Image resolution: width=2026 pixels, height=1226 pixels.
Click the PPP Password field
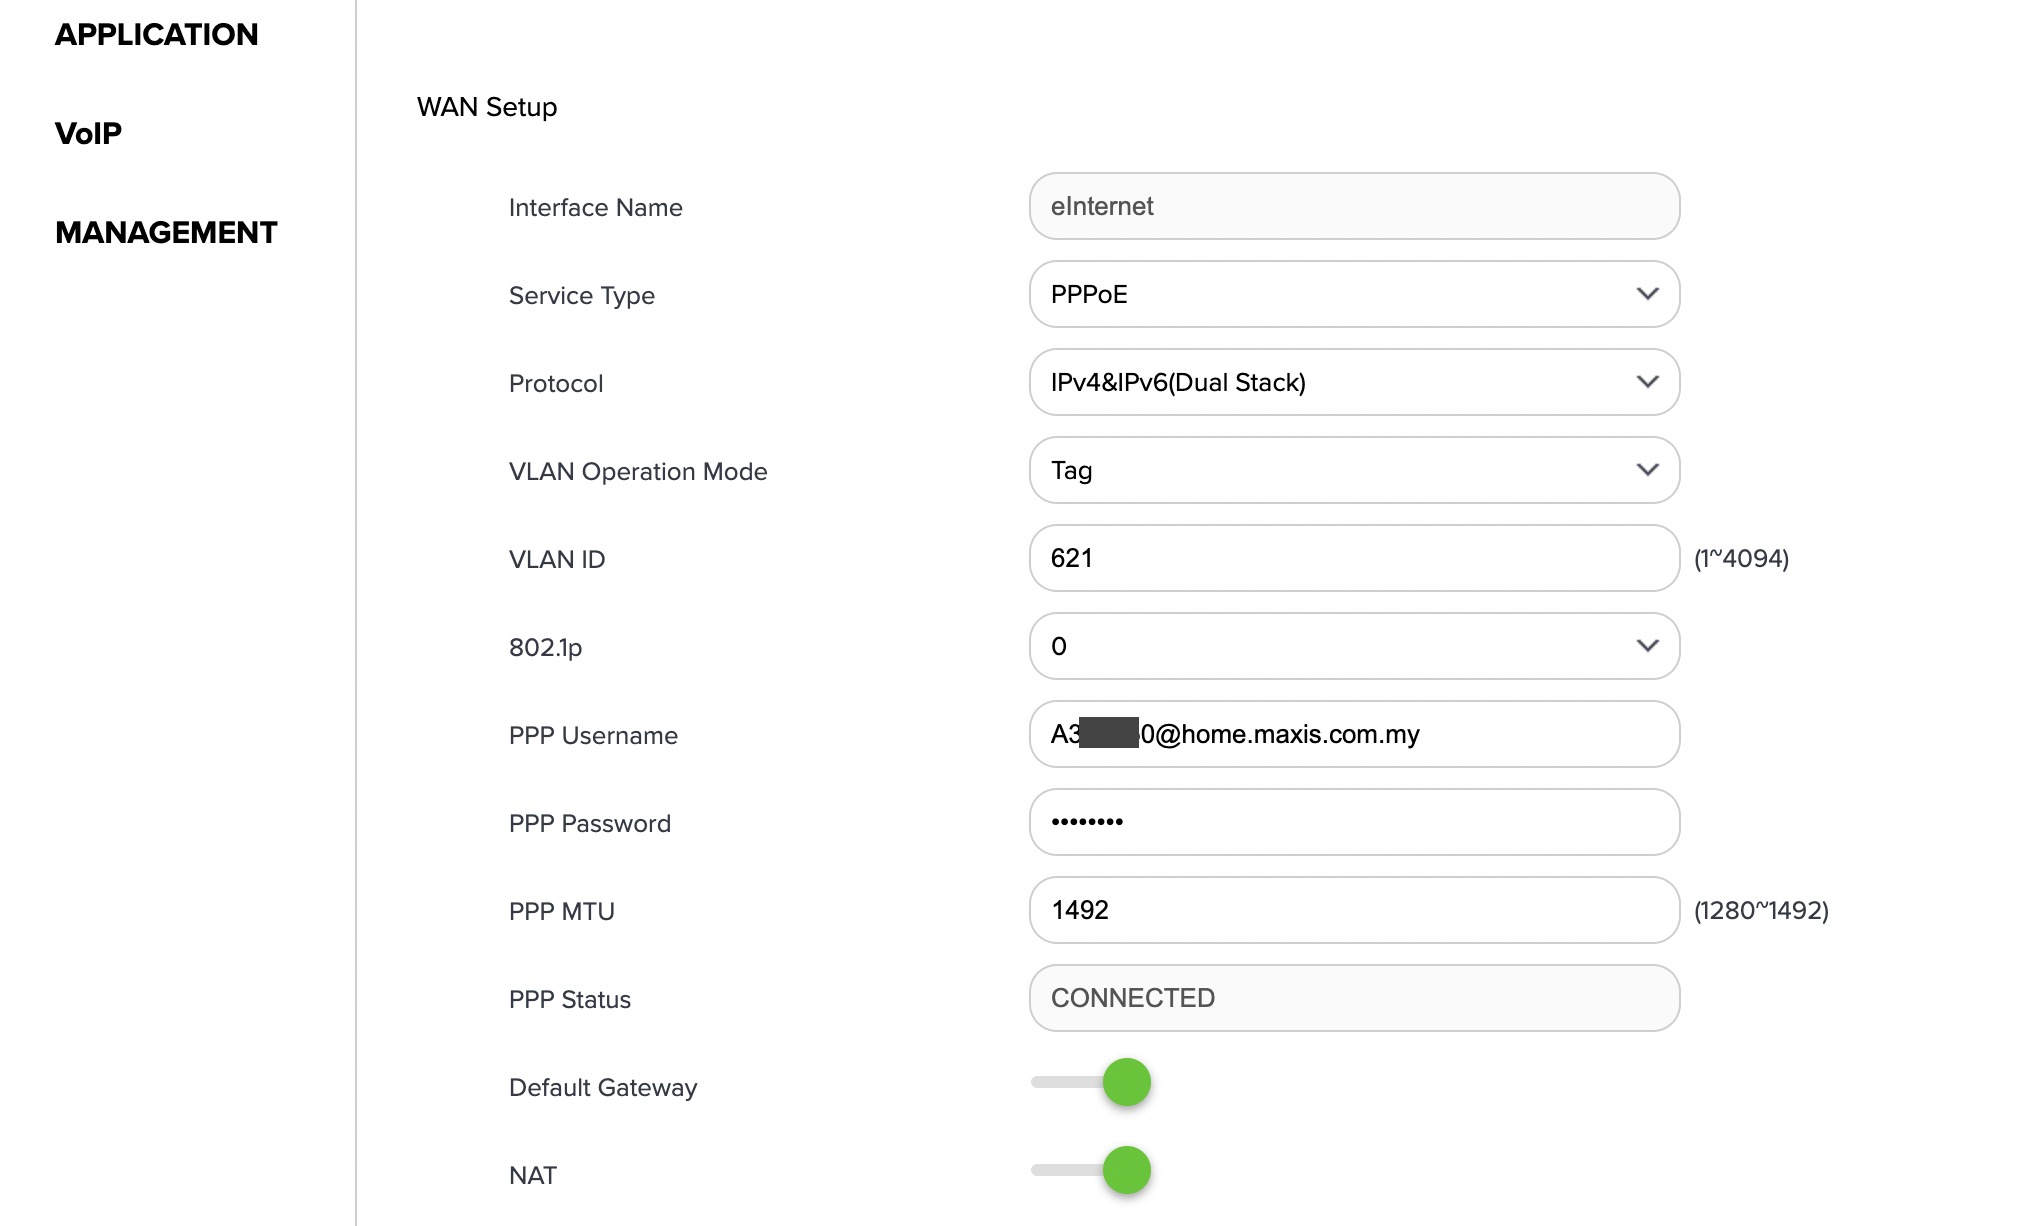tap(1353, 822)
